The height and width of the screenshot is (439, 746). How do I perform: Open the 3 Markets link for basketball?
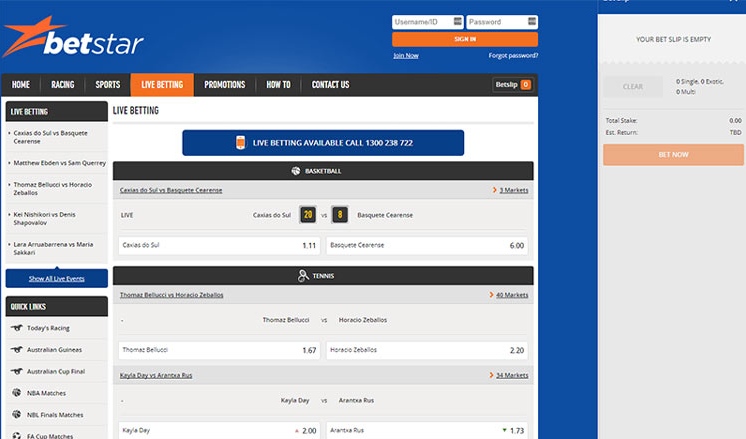[514, 190]
